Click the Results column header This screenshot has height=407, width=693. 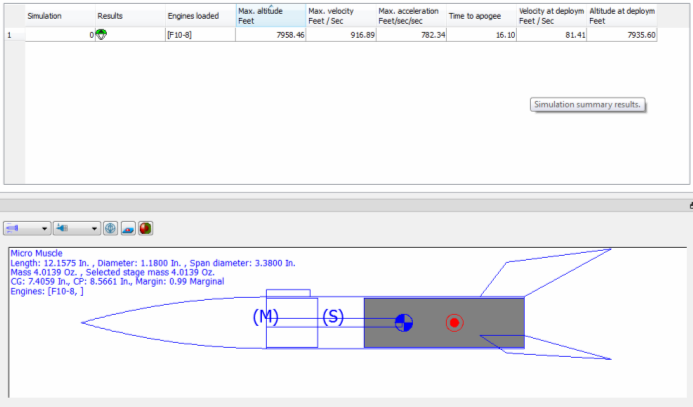[130, 16]
